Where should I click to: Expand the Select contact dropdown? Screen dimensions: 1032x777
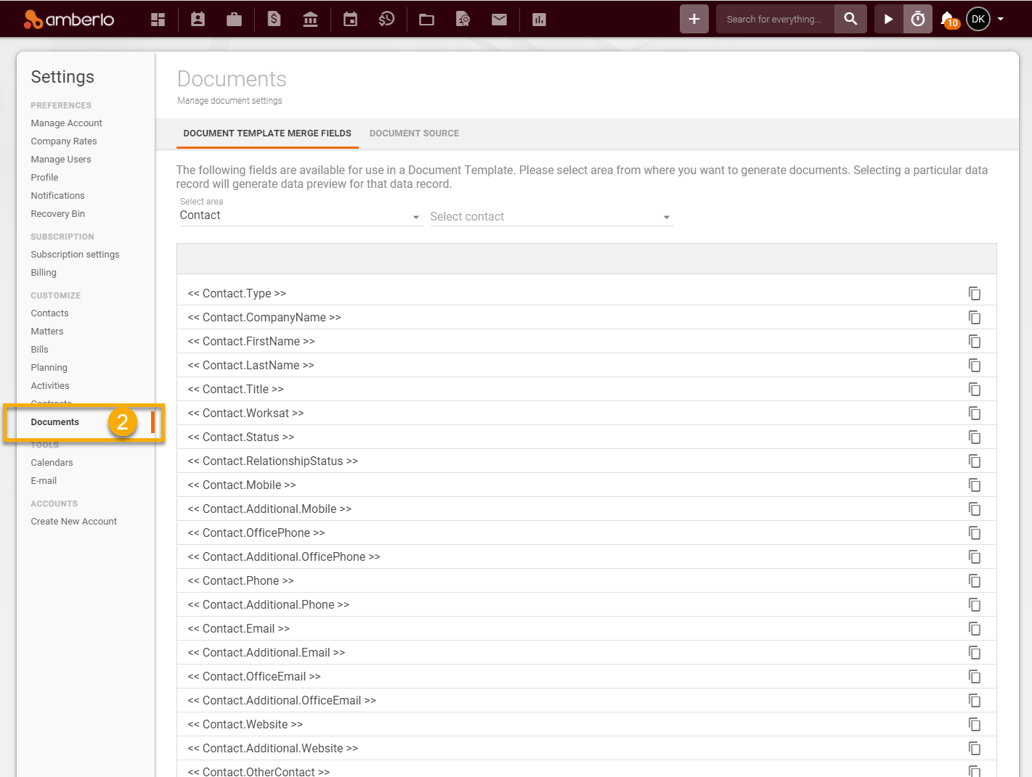click(551, 216)
